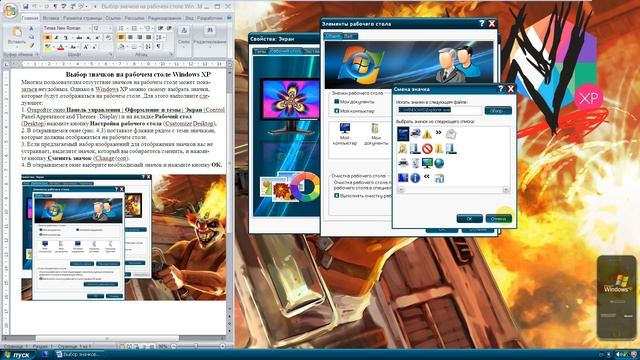Click the Paste (Вставить) button in Word

[17, 36]
